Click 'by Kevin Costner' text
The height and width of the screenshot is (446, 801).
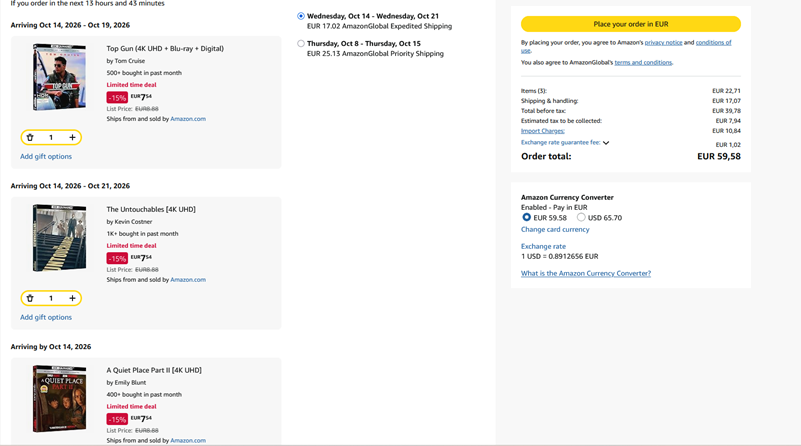[129, 222]
